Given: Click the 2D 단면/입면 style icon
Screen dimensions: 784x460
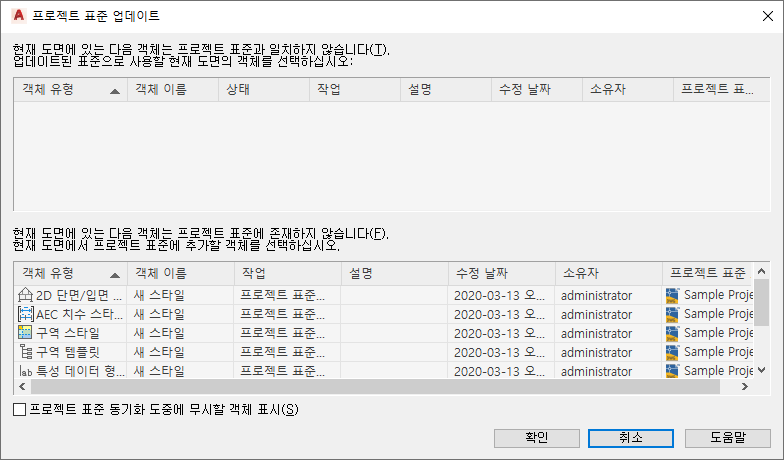Looking at the screenshot, I should click(25, 295).
